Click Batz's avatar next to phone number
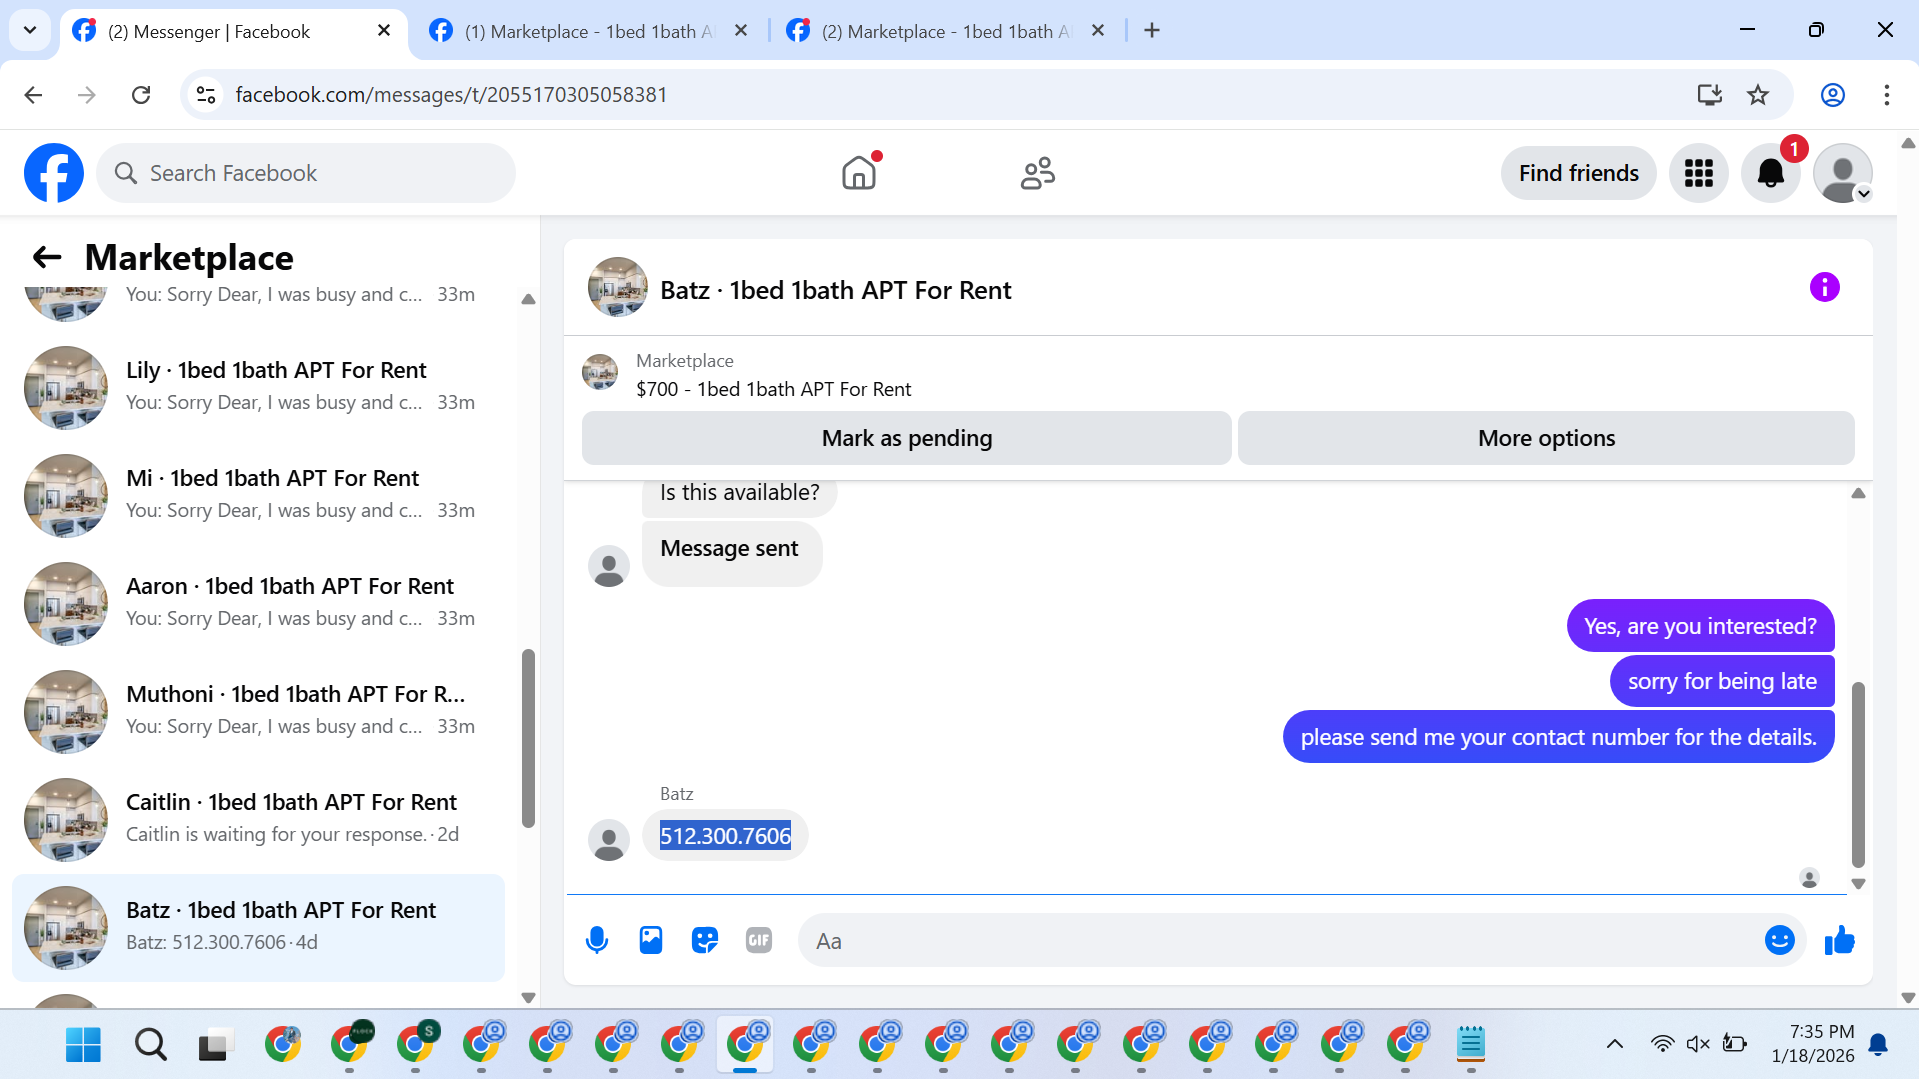The height and width of the screenshot is (1079, 1919). coord(609,840)
